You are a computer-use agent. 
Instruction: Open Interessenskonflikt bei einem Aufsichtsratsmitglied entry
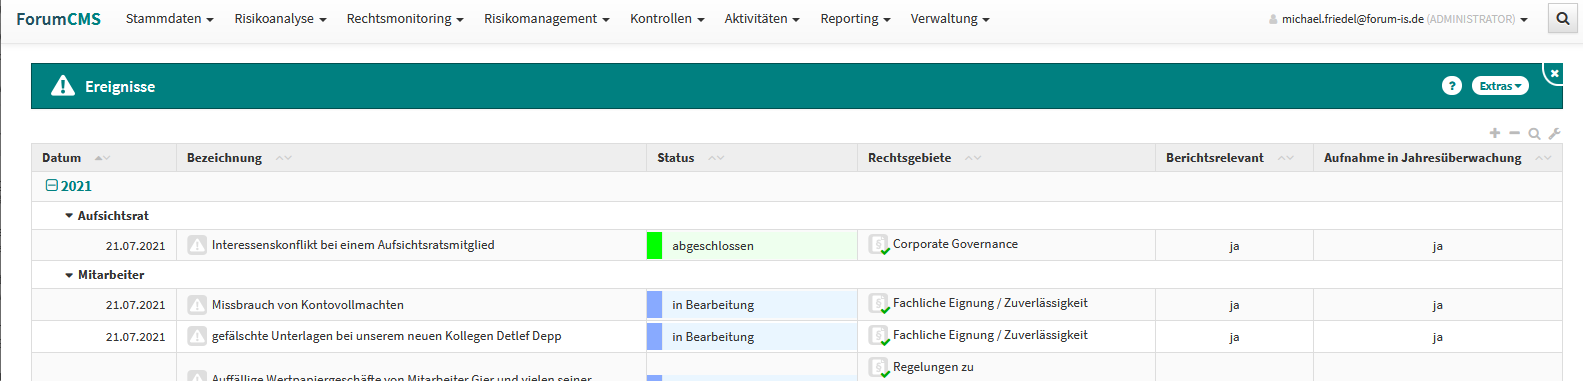click(353, 245)
